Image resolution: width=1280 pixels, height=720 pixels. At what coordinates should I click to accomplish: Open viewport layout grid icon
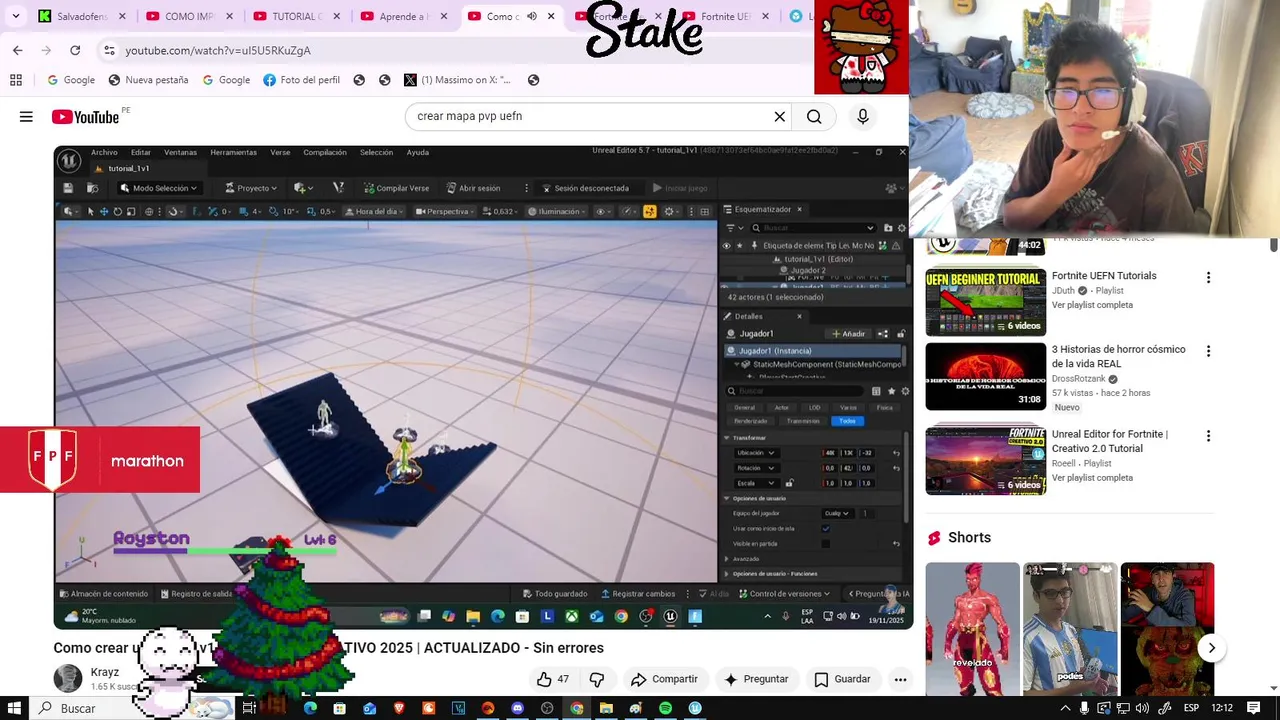(705, 211)
